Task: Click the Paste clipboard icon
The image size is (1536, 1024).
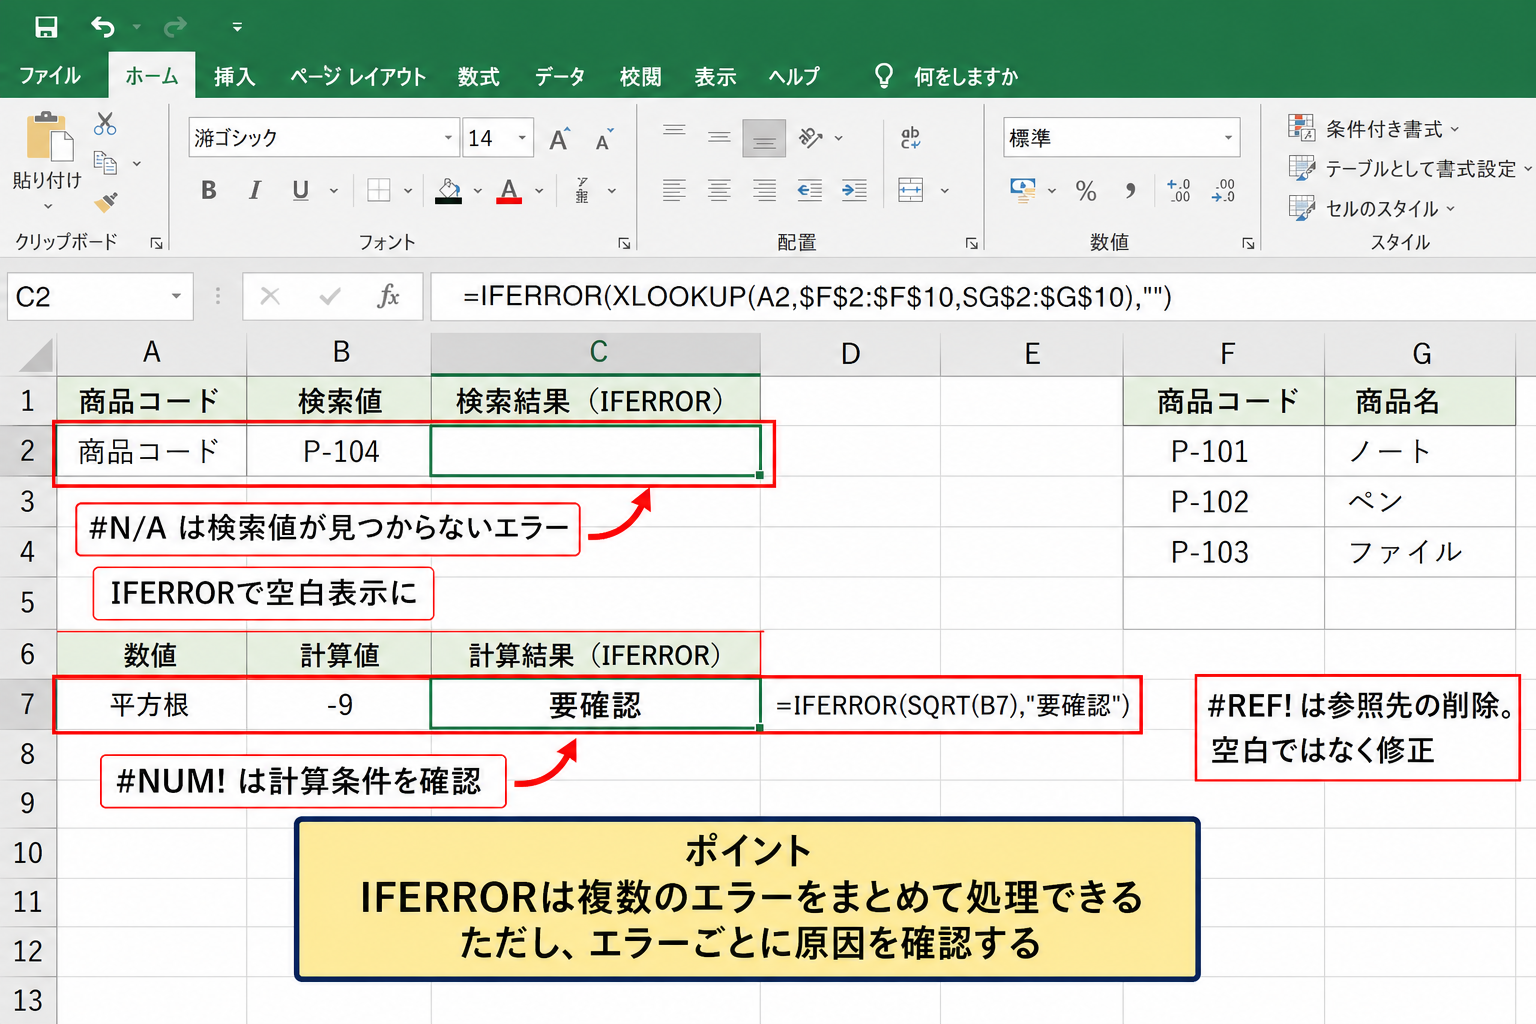Action: click(x=48, y=137)
